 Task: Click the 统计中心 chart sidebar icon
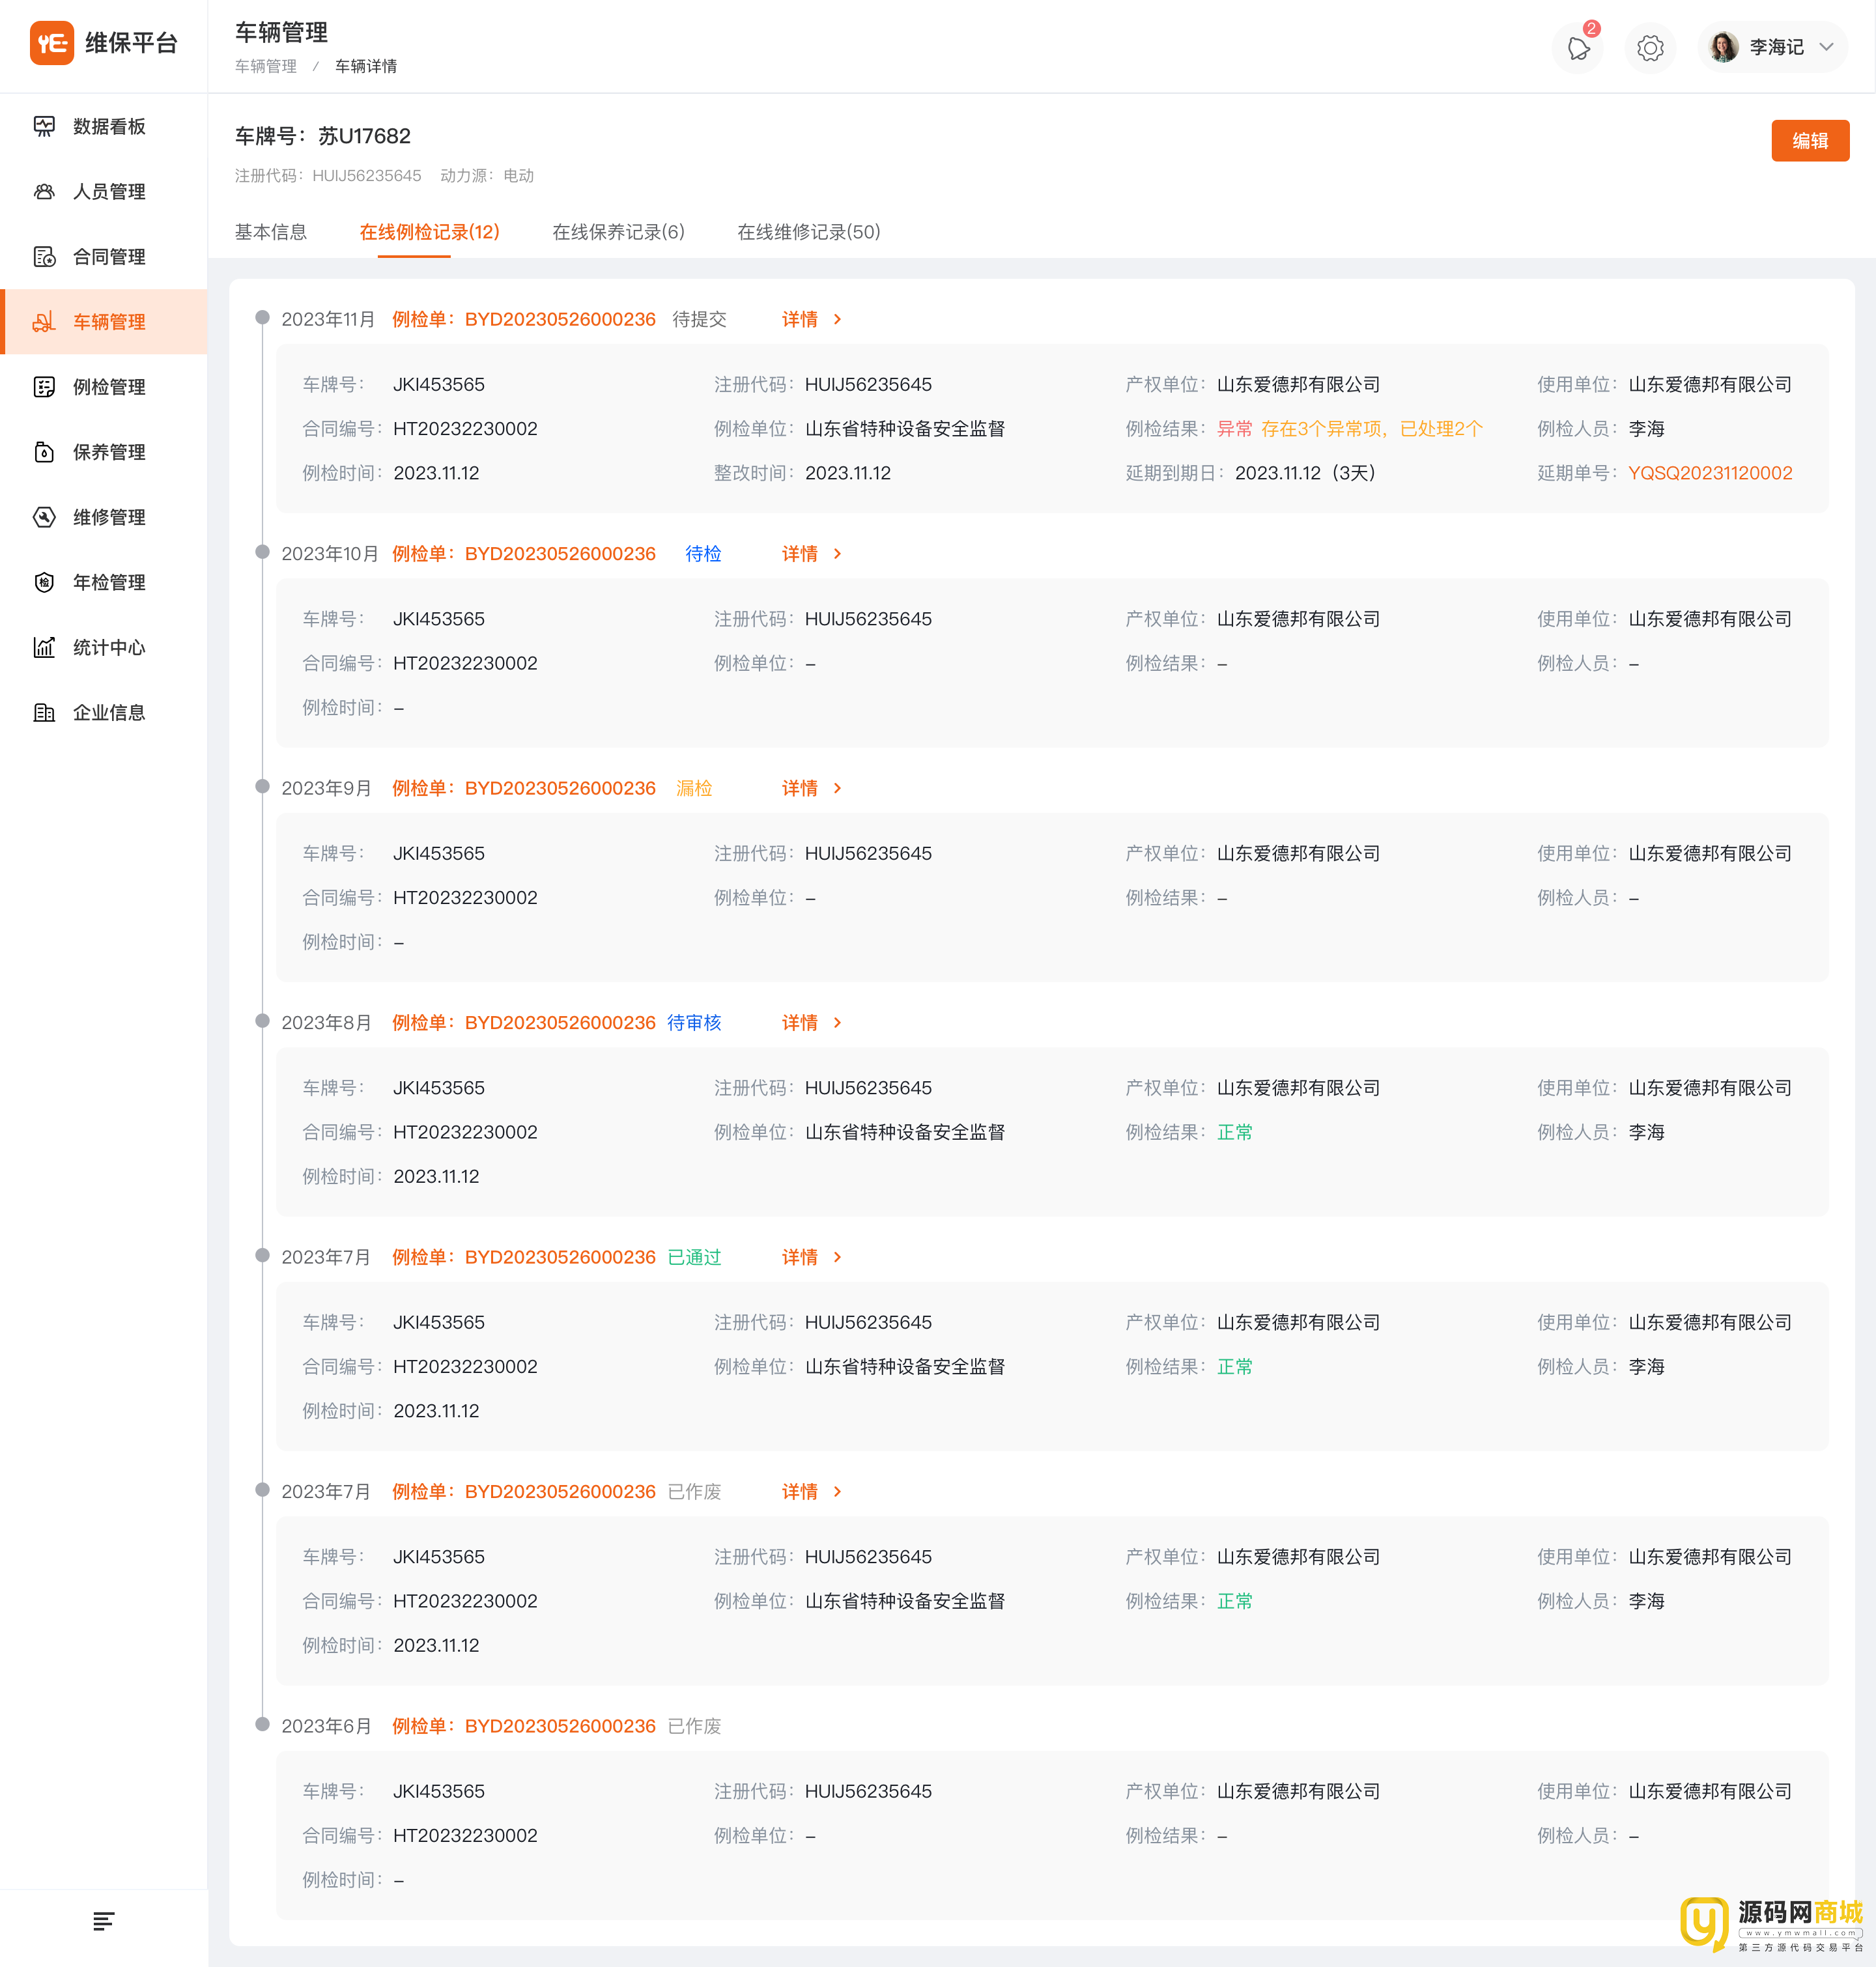pos(44,647)
